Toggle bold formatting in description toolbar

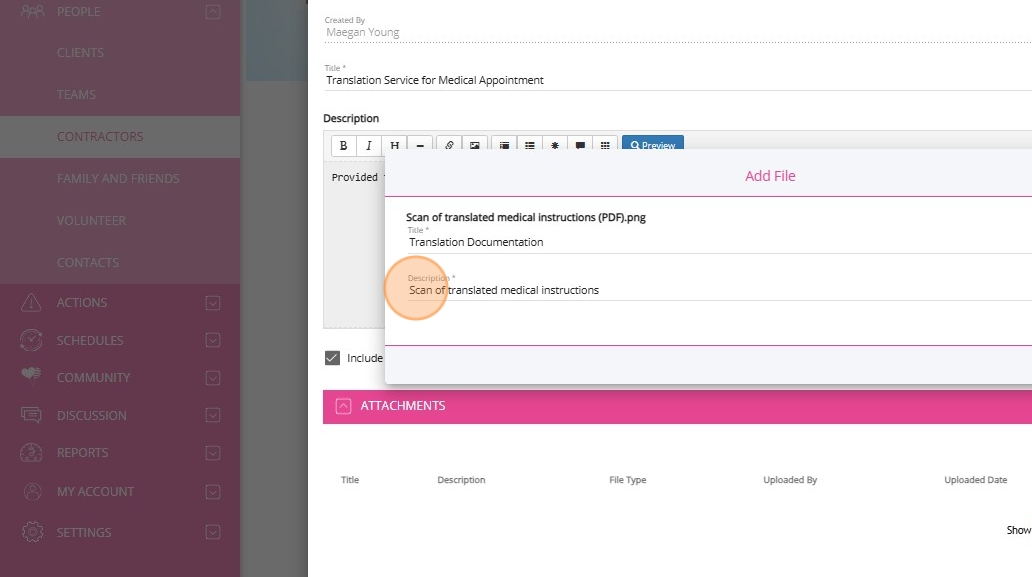point(343,145)
